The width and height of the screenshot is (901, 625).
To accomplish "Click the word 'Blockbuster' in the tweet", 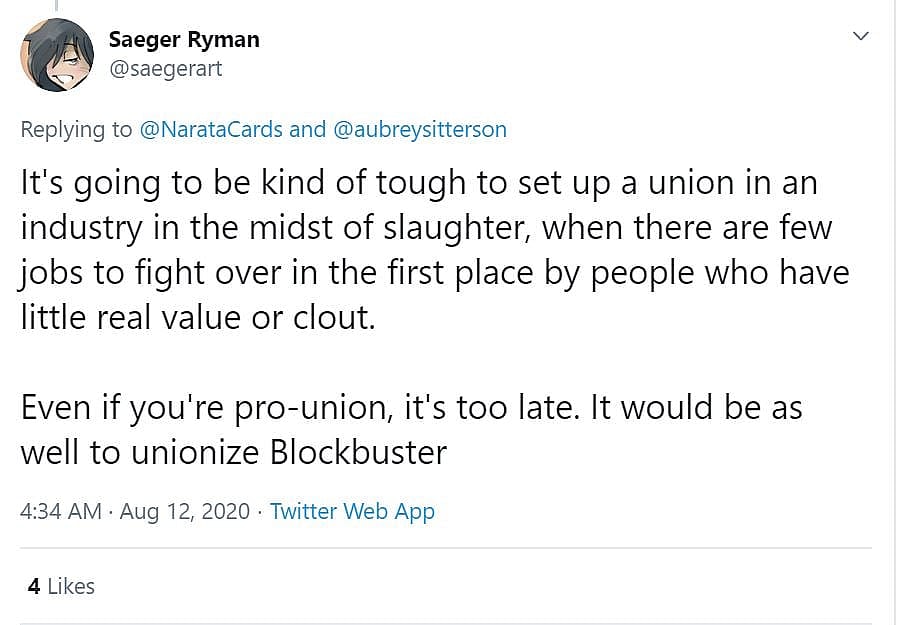I will pyautogui.click(x=358, y=453).
